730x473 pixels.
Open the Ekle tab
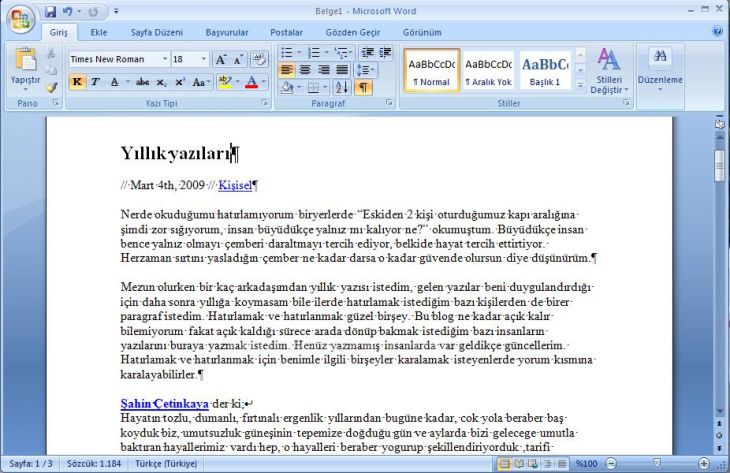coord(99,32)
